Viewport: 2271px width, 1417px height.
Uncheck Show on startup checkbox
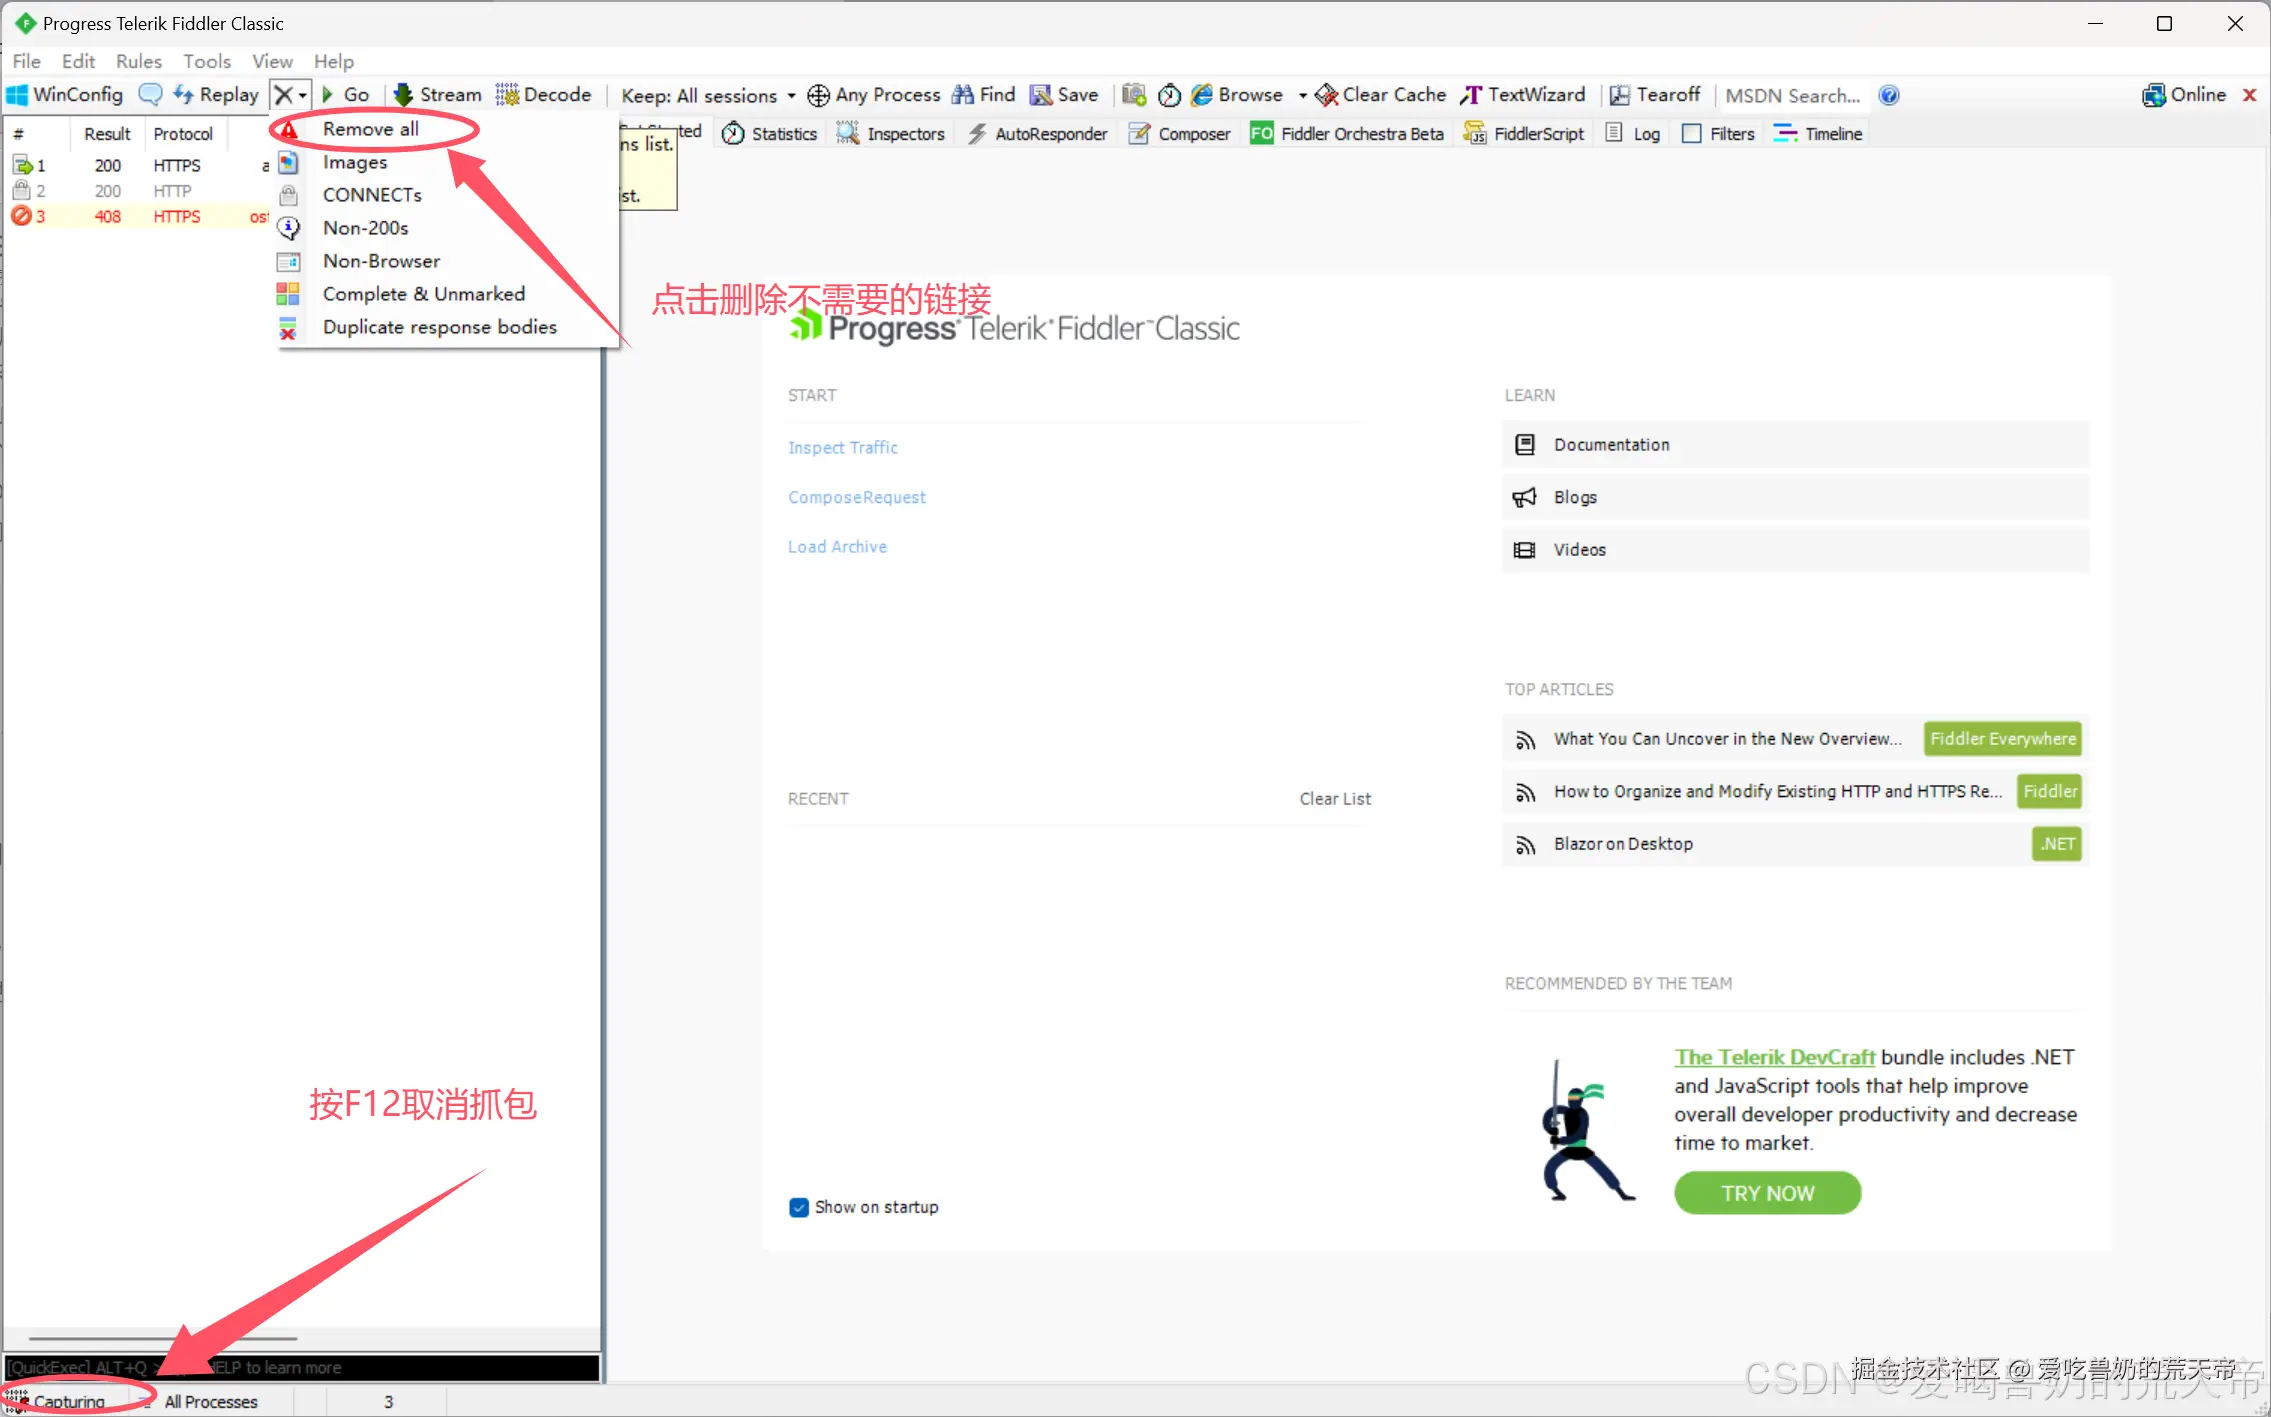coord(799,1207)
